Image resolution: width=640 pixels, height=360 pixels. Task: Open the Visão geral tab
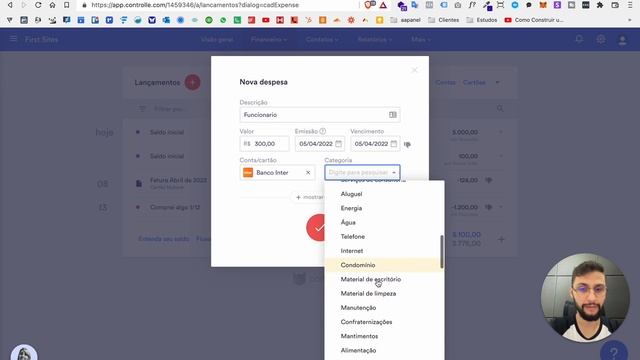point(217,40)
